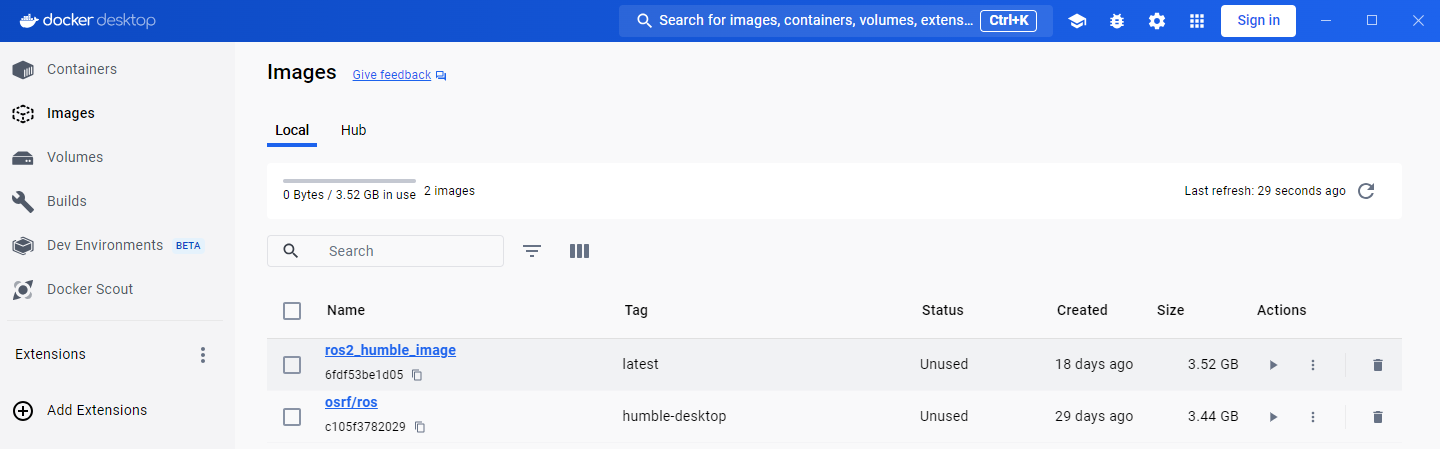The height and width of the screenshot is (449, 1440).
Task: Open the troubleshoot bug icon
Action: pyautogui.click(x=1117, y=21)
